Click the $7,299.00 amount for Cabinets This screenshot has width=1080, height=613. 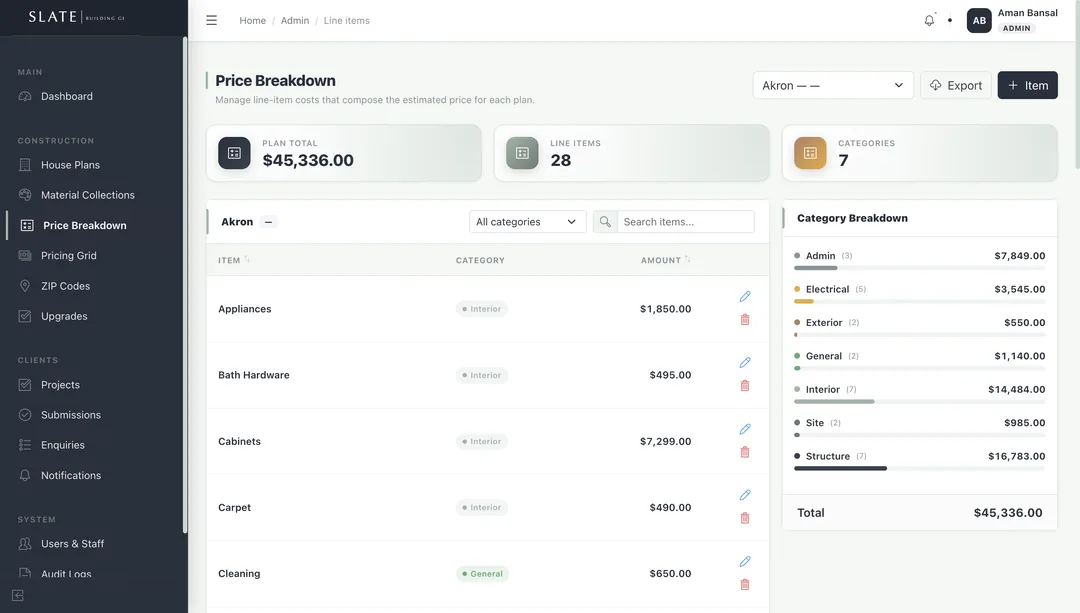point(665,441)
